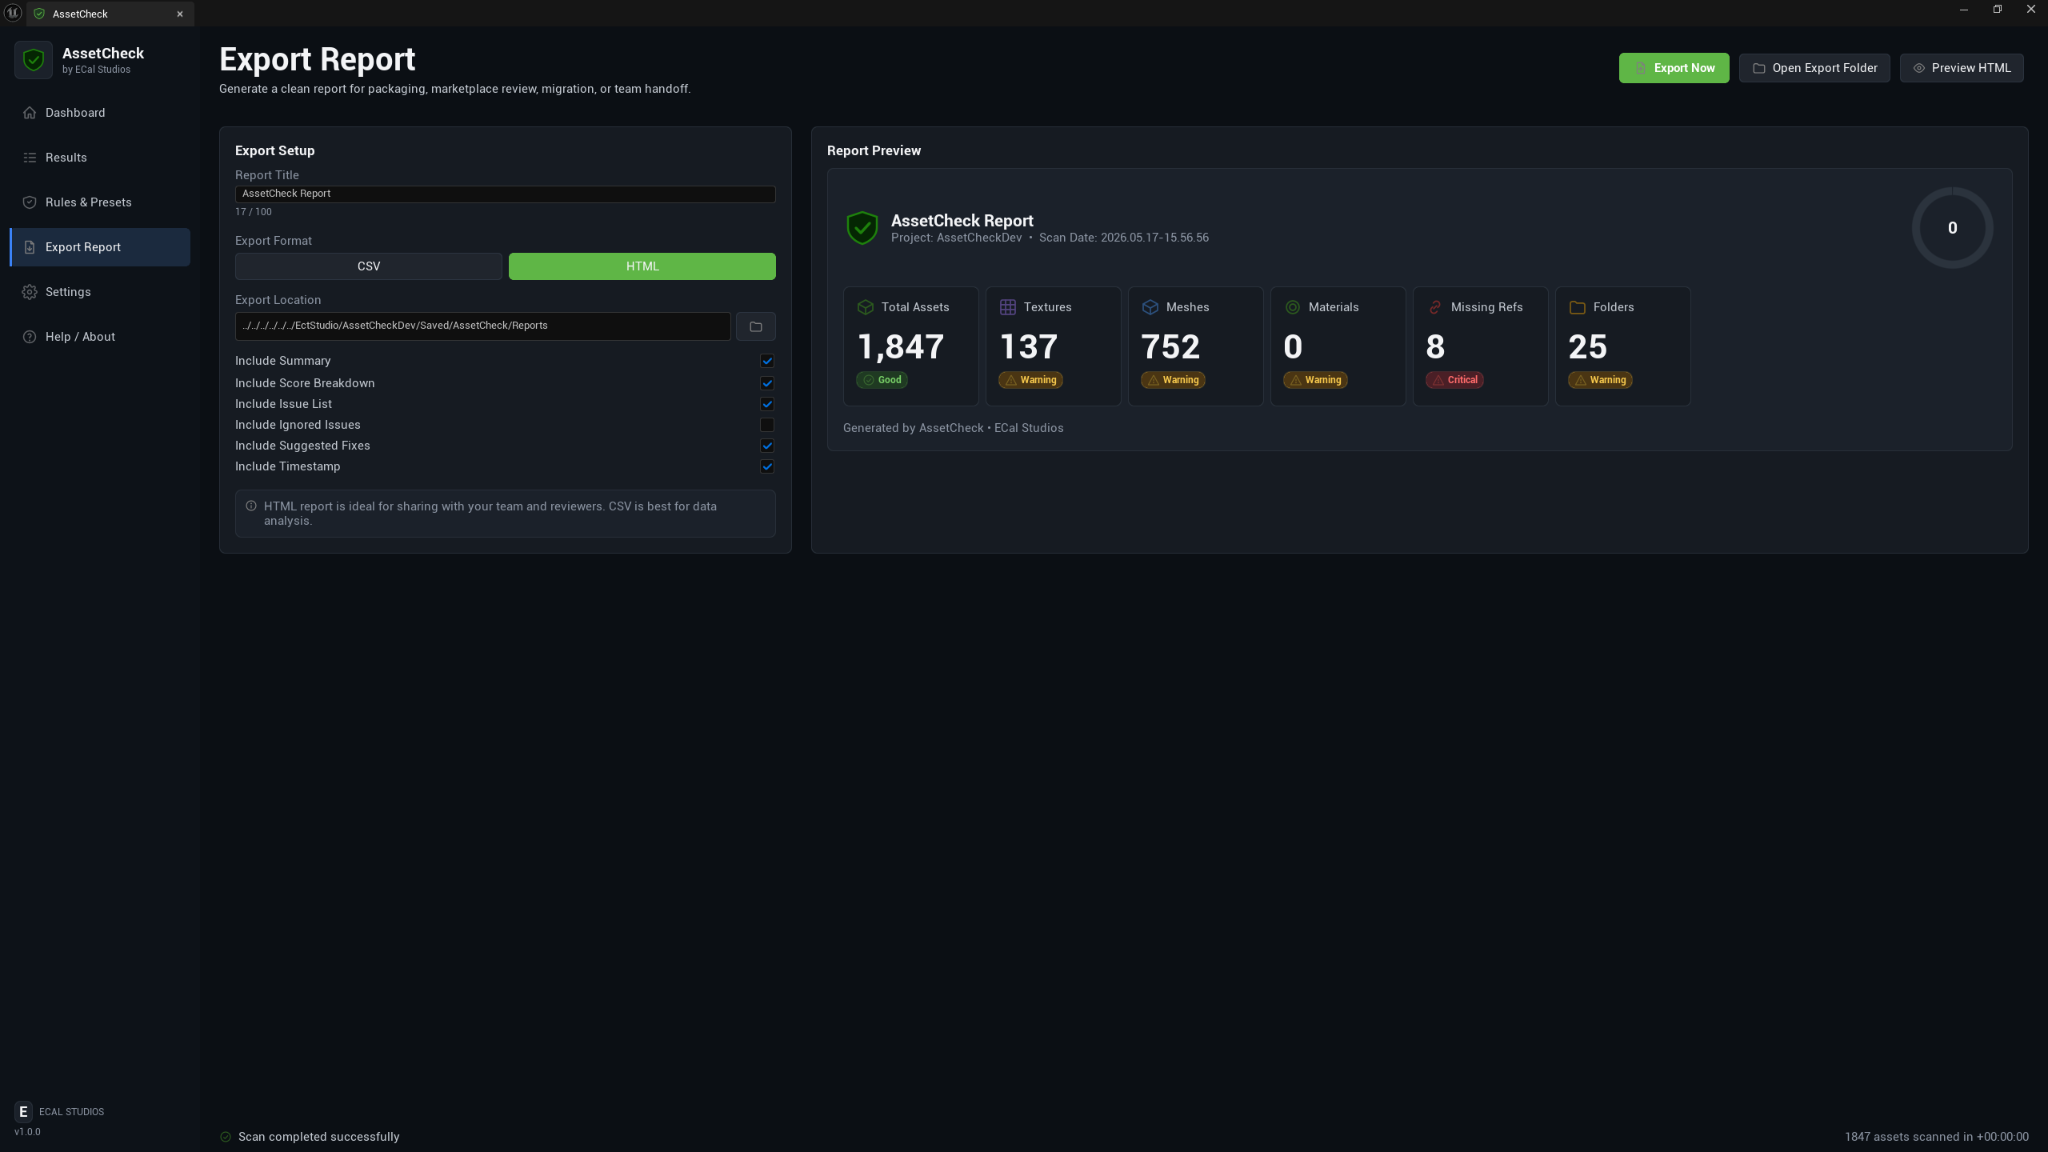
Task: Click Preview HTML button
Action: (1961, 68)
